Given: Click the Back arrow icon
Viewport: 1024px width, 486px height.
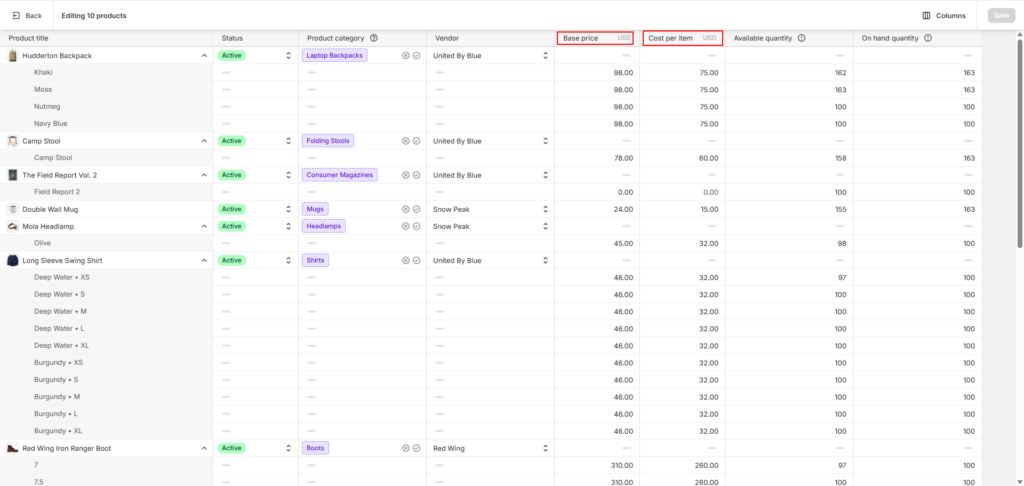Looking at the screenshot, I should click(16, 16).
